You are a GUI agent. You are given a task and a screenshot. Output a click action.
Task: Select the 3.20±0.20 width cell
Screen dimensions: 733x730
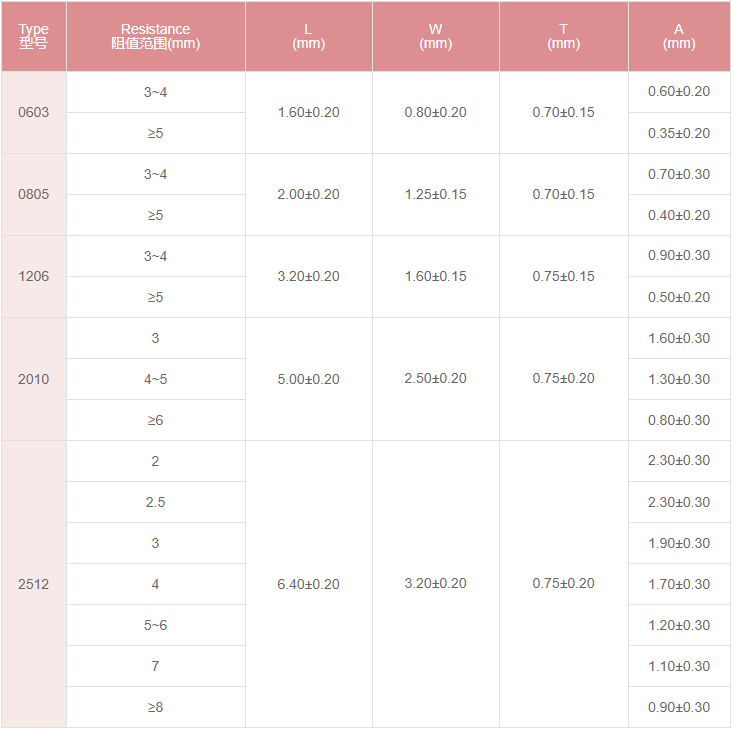tap(435, 584)
